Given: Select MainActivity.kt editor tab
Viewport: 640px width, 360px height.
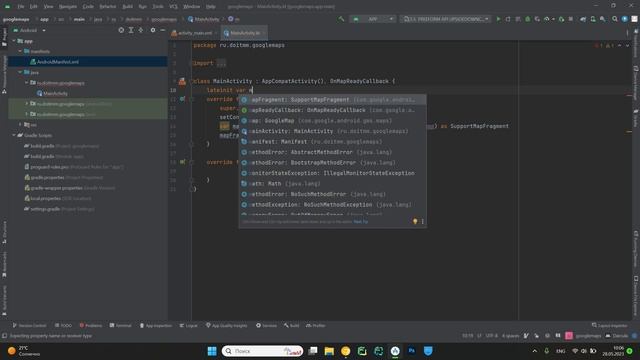Looking at the screenshot, I should [244, 33].
